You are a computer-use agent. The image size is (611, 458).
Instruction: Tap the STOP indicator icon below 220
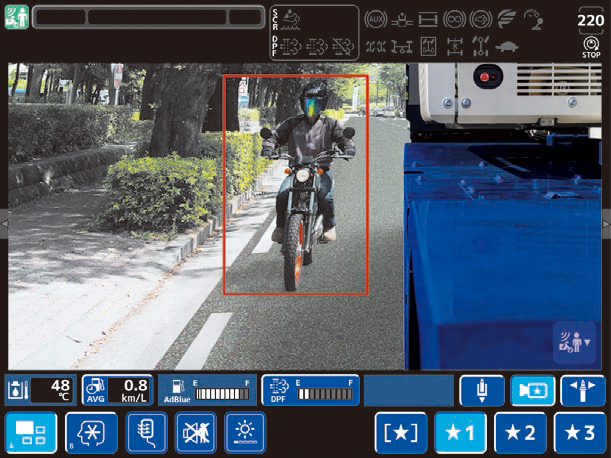(x=589, y=46)
